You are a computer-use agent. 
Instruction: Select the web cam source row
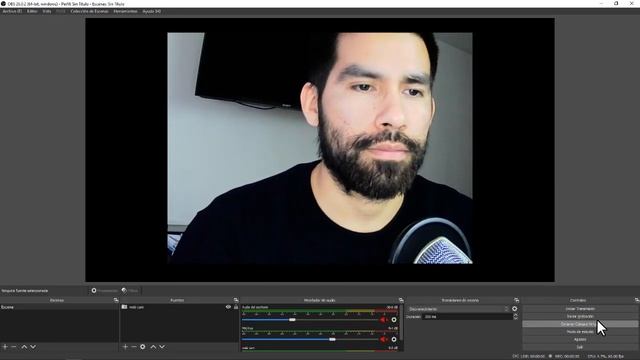180,307
